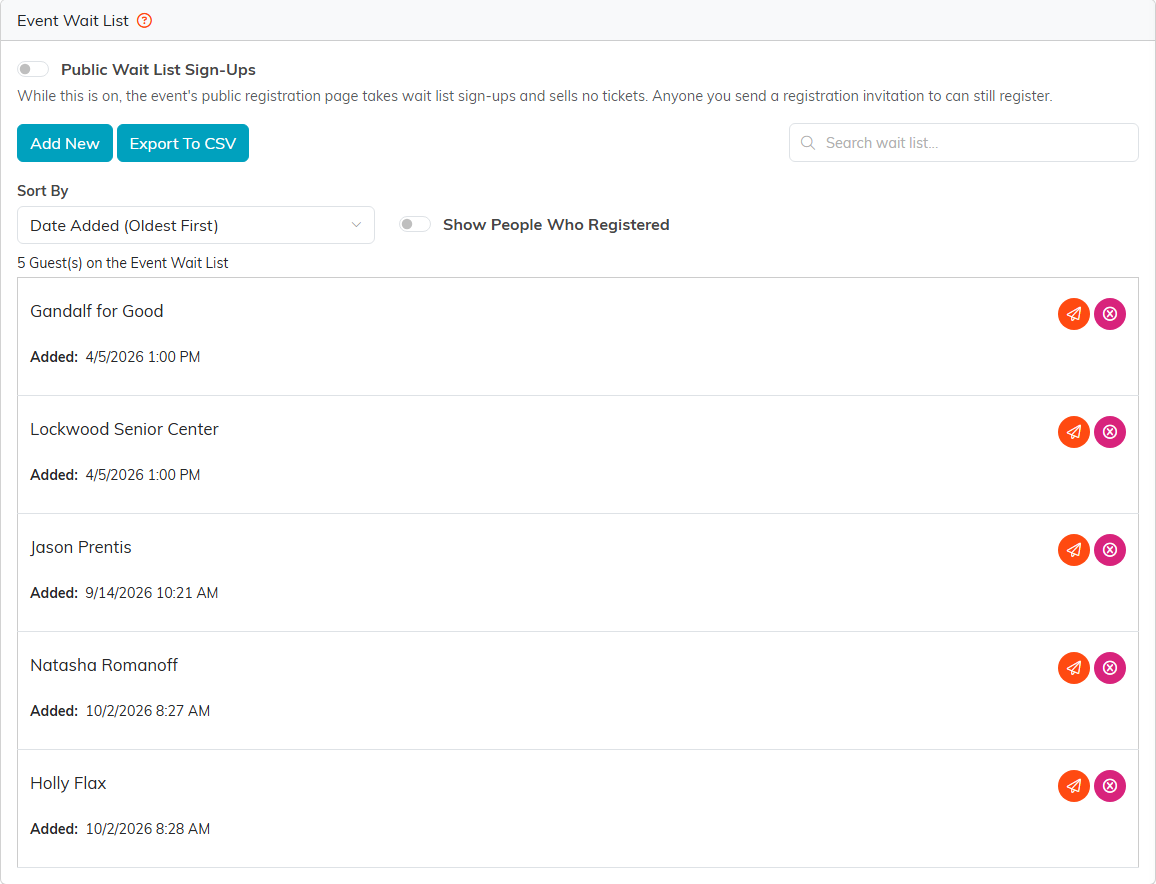Screen dimensions: 1156x884
Task: Open the Event Wait List help icon
Action: tap(144, 21)
